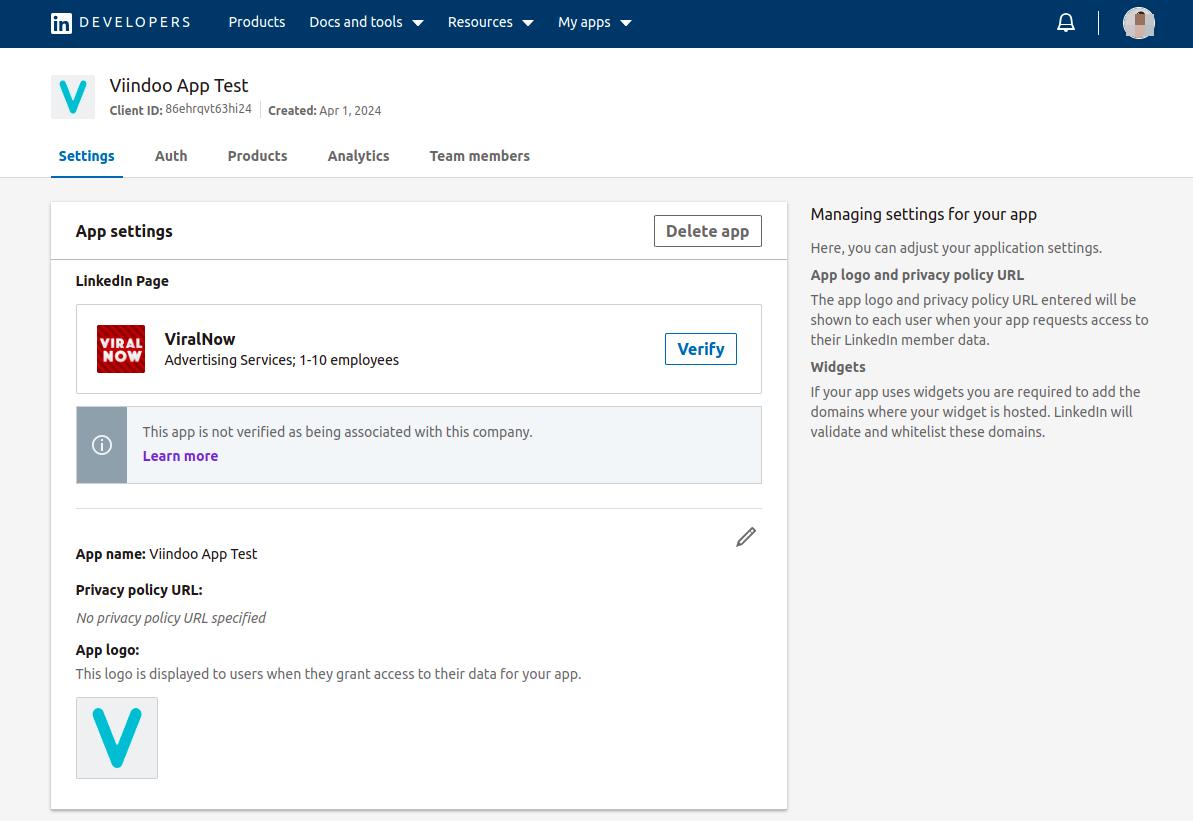Click 'Created: Apr 1, 2024' text

pyautogui.click(x=325, y=110)
